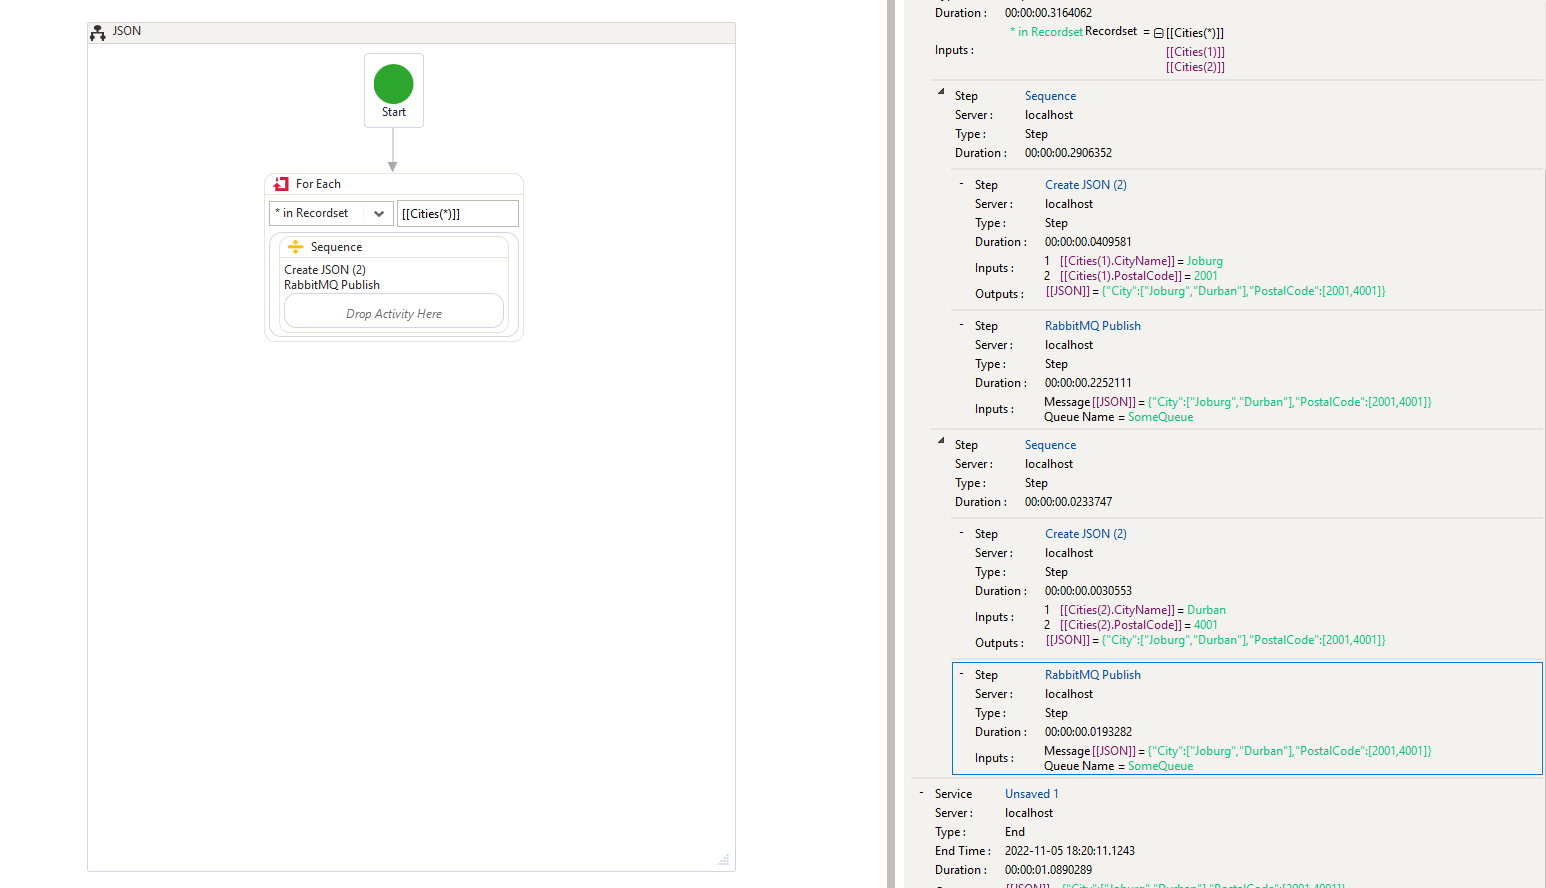Screen dimensions: 1546x888
Task: Click the yellow Sequence activity icon
Action: [x=296, y=247]
